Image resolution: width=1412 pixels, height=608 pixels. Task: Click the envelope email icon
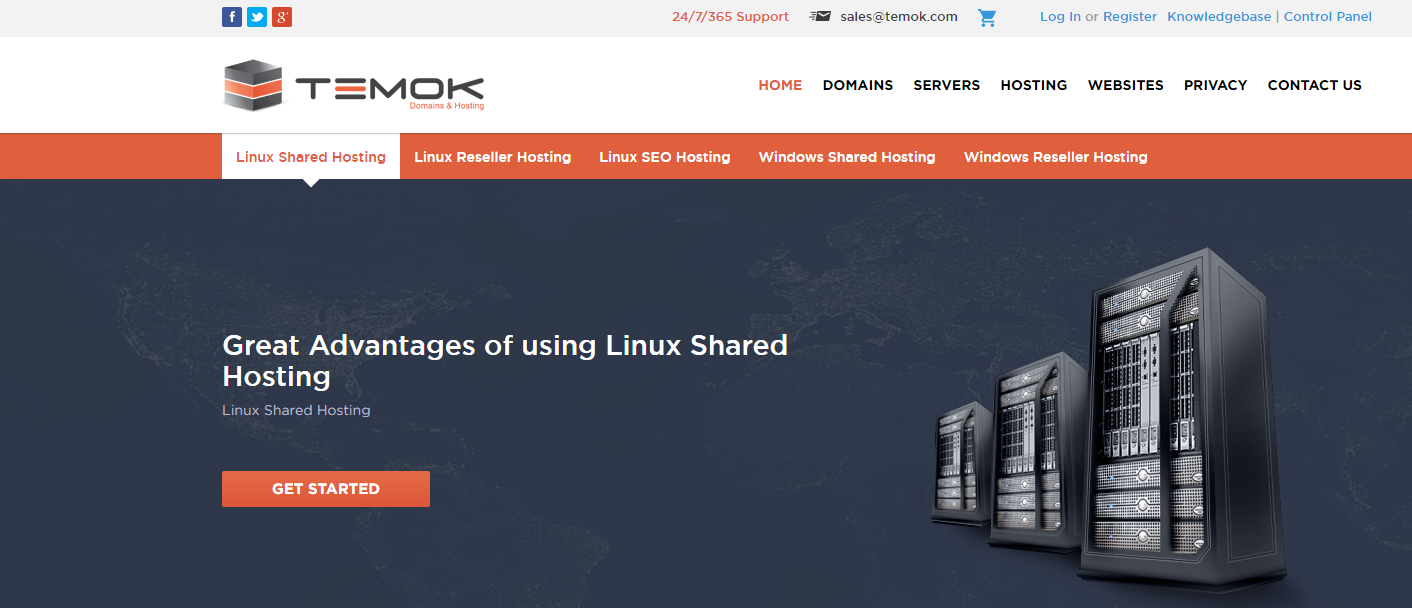coord(820,16)
